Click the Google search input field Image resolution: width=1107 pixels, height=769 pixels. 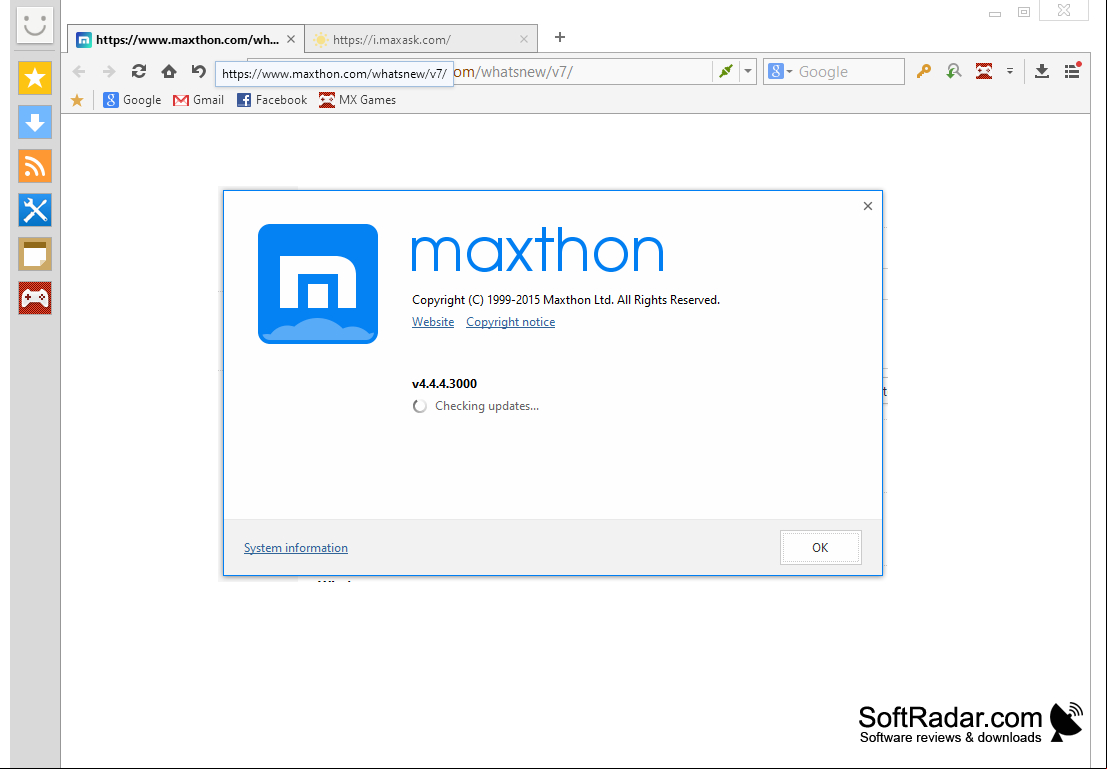click(849, 71)
